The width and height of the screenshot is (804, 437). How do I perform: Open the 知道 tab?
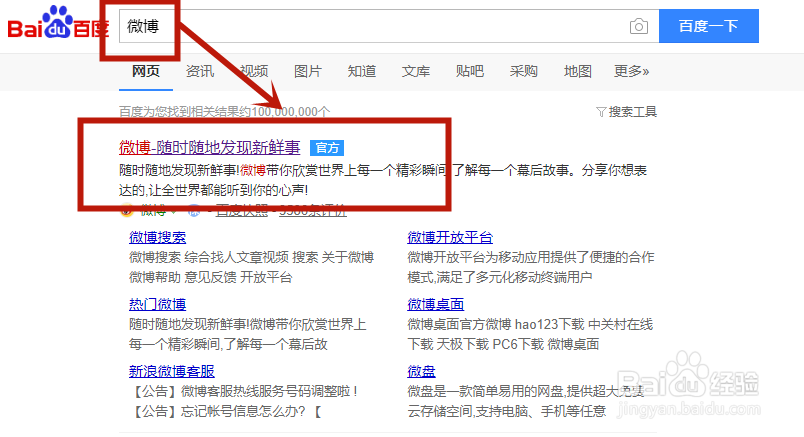(361, 71)
